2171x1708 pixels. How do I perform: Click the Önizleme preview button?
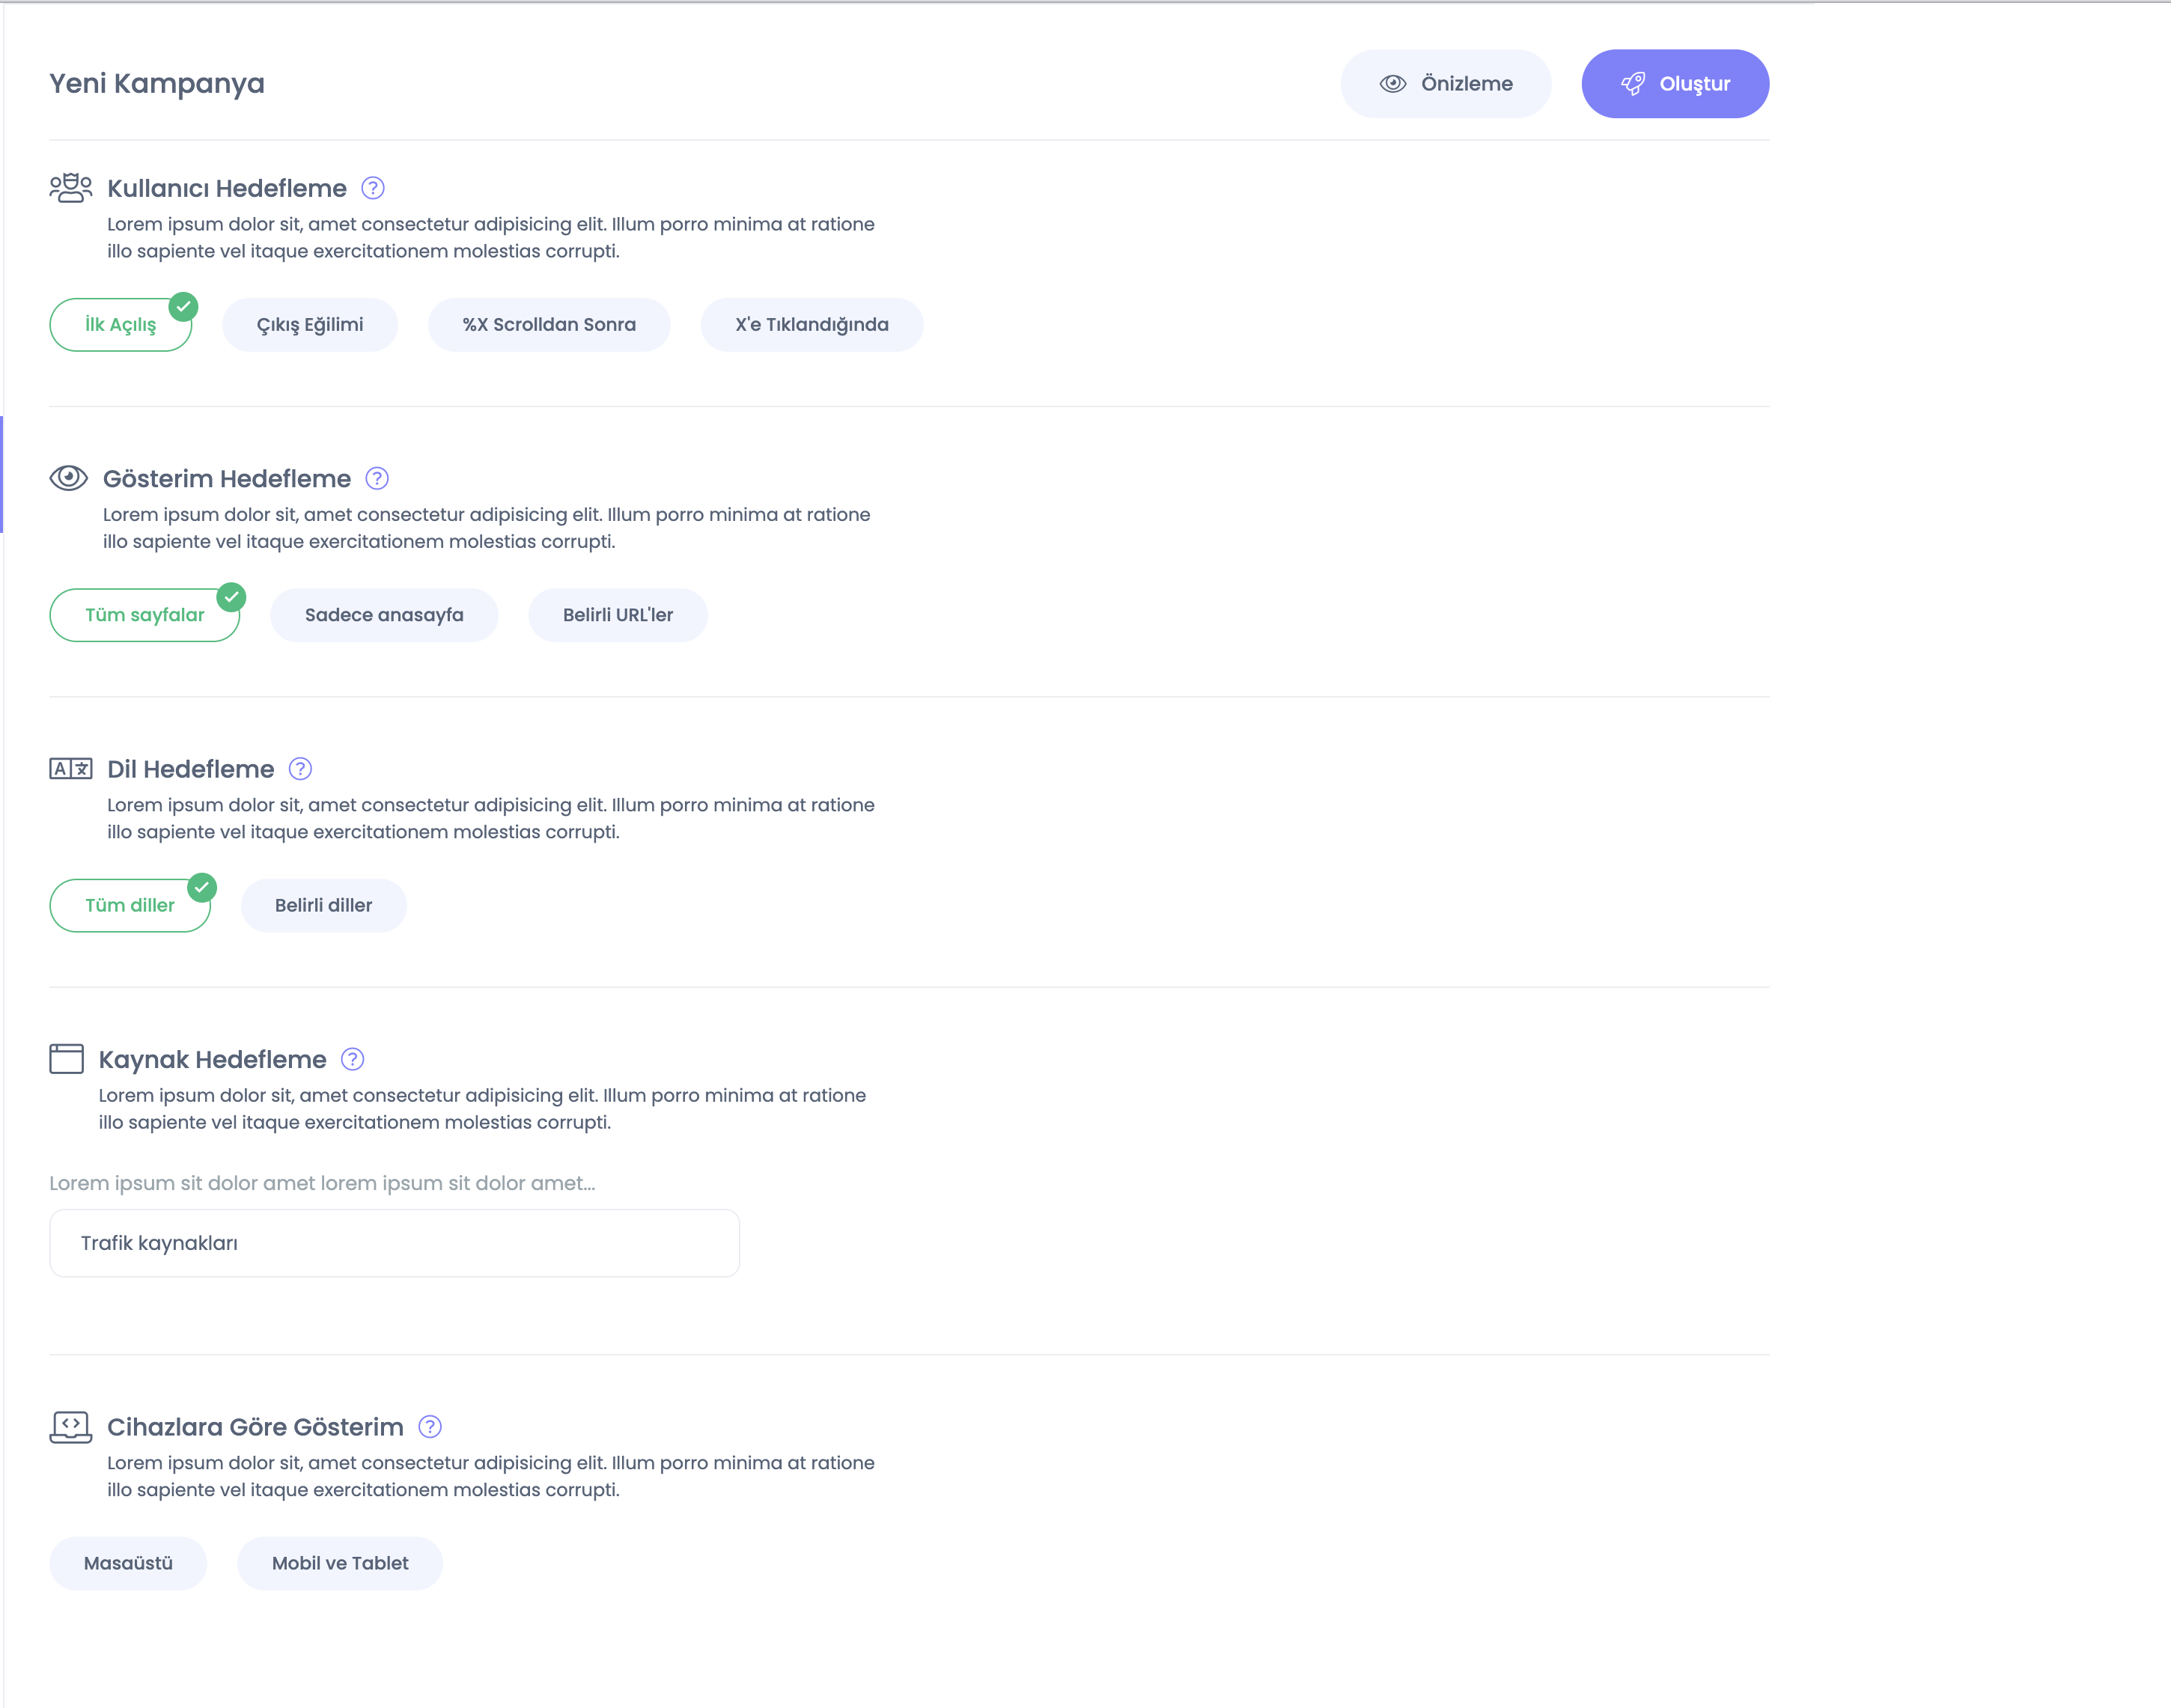coord(1446,84)
